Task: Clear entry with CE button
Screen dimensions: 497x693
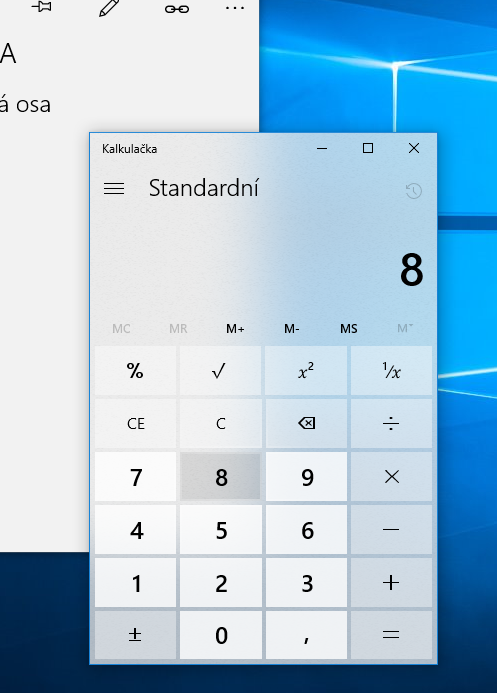Action: 135,423
